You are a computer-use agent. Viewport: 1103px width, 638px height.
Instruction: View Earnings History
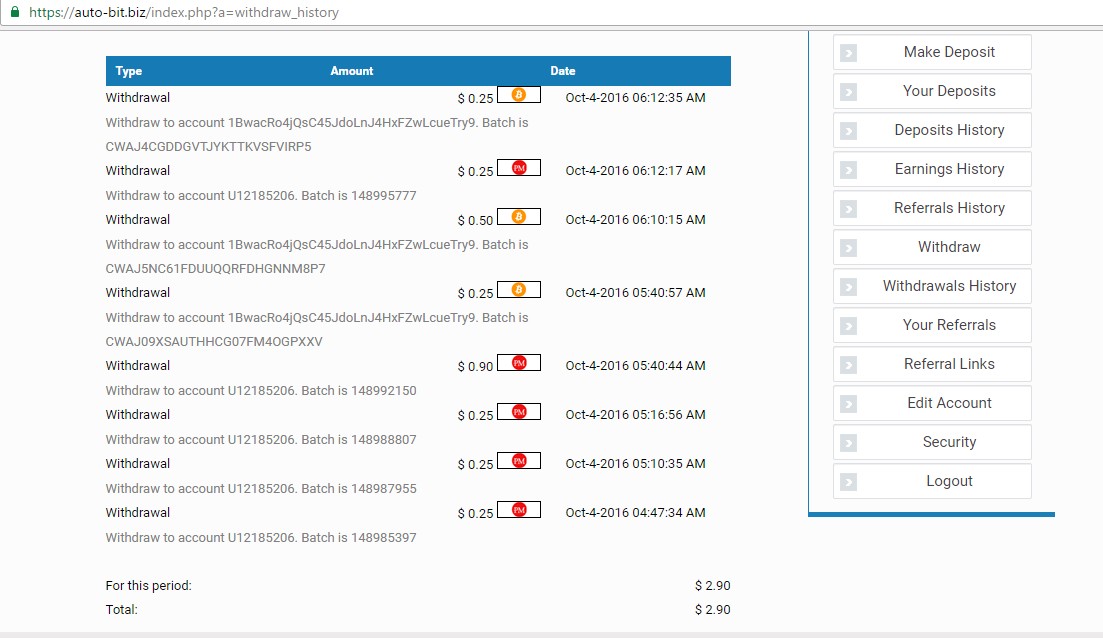[932, 169]
